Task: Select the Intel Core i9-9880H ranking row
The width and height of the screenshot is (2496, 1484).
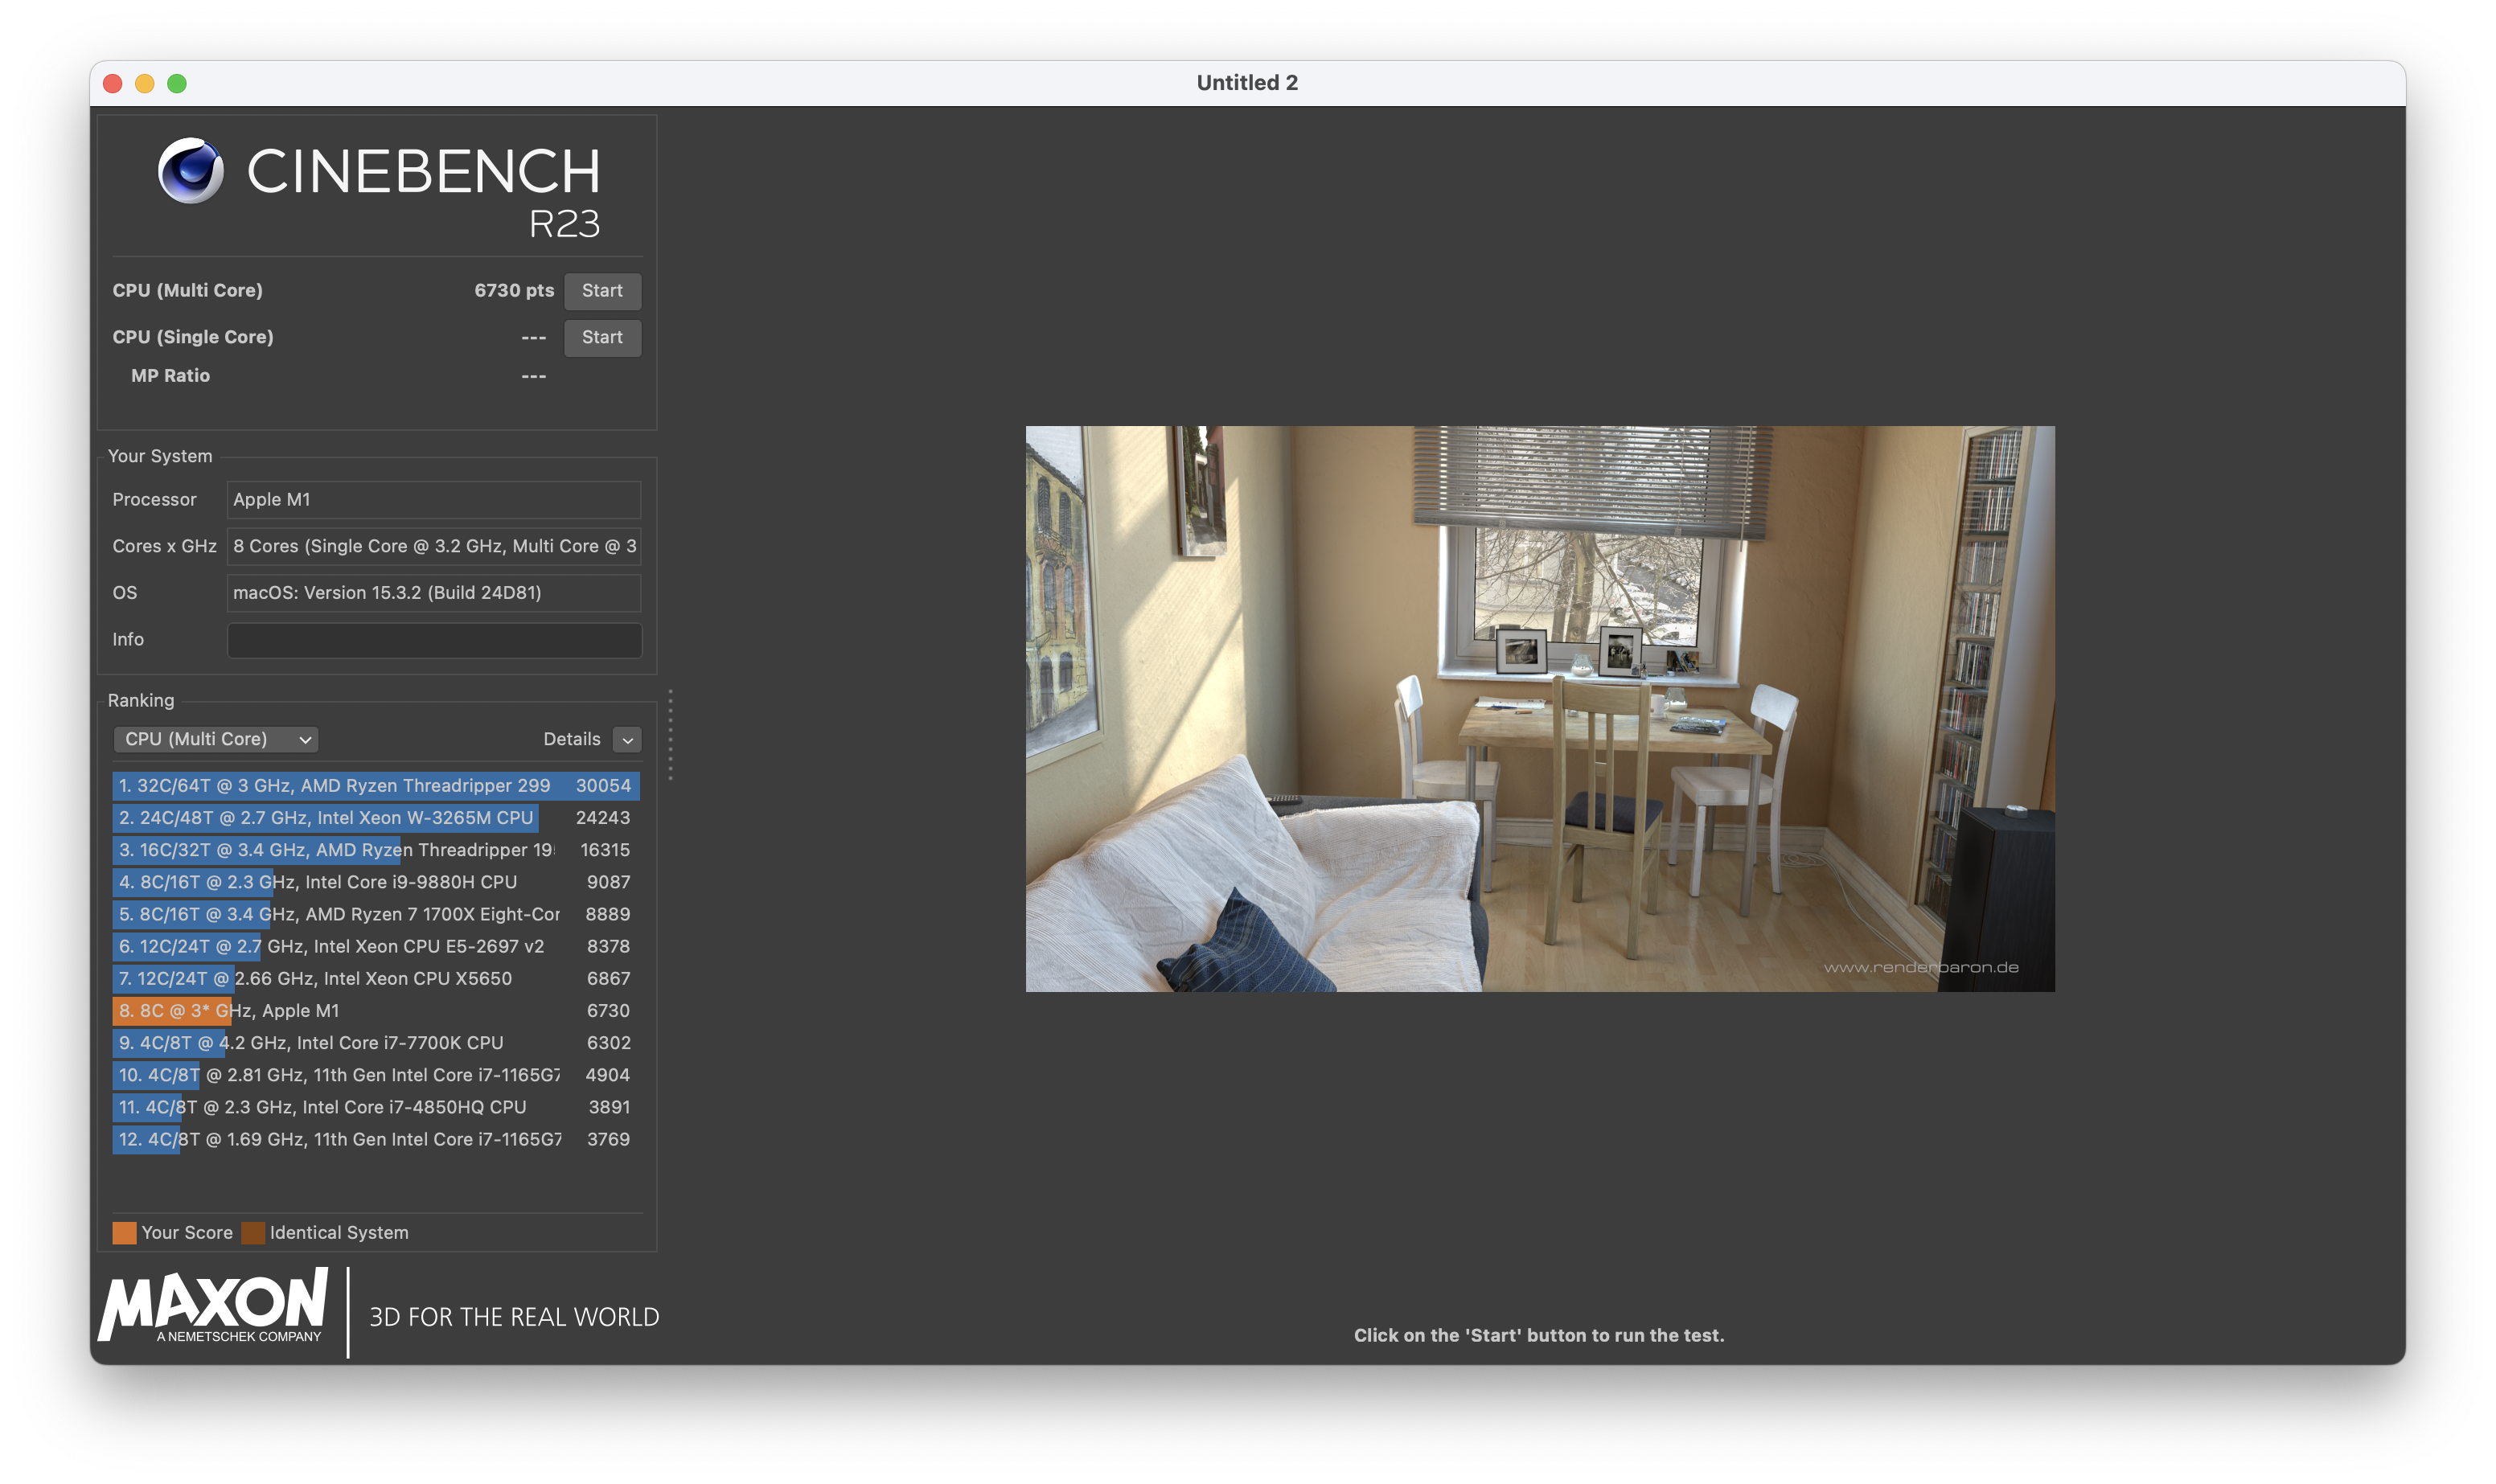Action: tap(375, 882)
